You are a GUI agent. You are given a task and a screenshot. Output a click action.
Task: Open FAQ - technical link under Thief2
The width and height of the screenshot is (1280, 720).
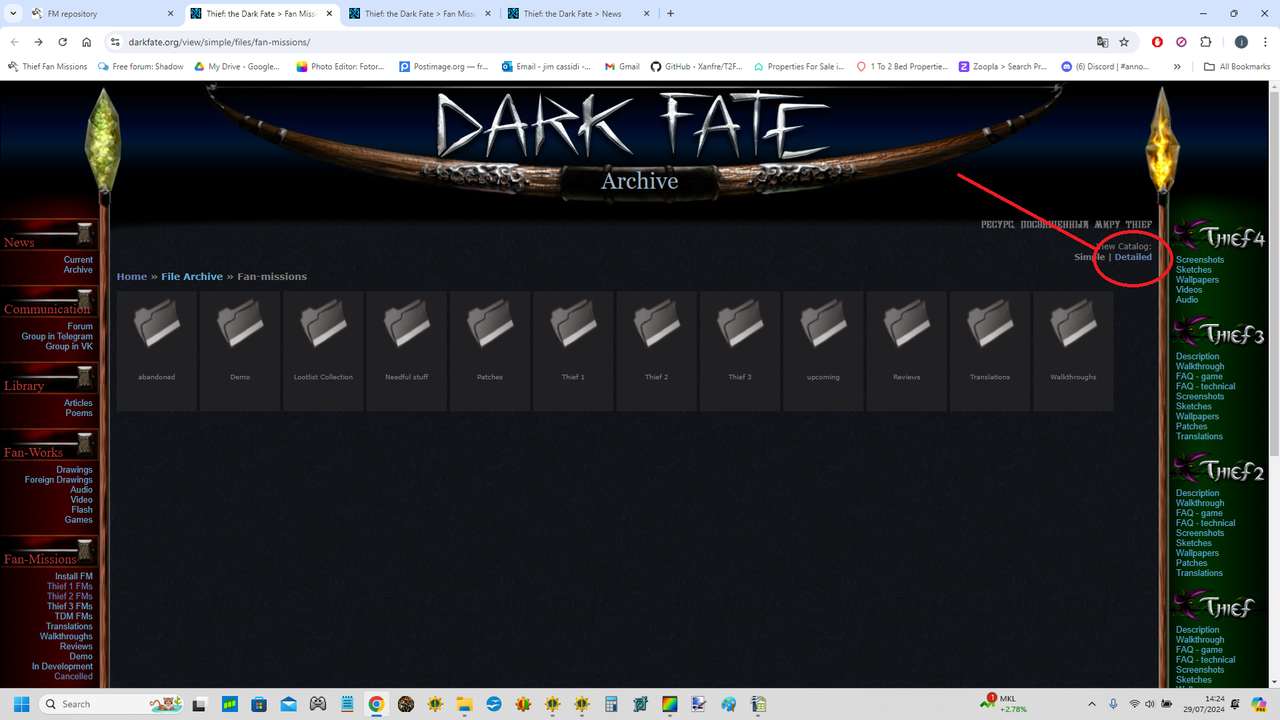1205,523
